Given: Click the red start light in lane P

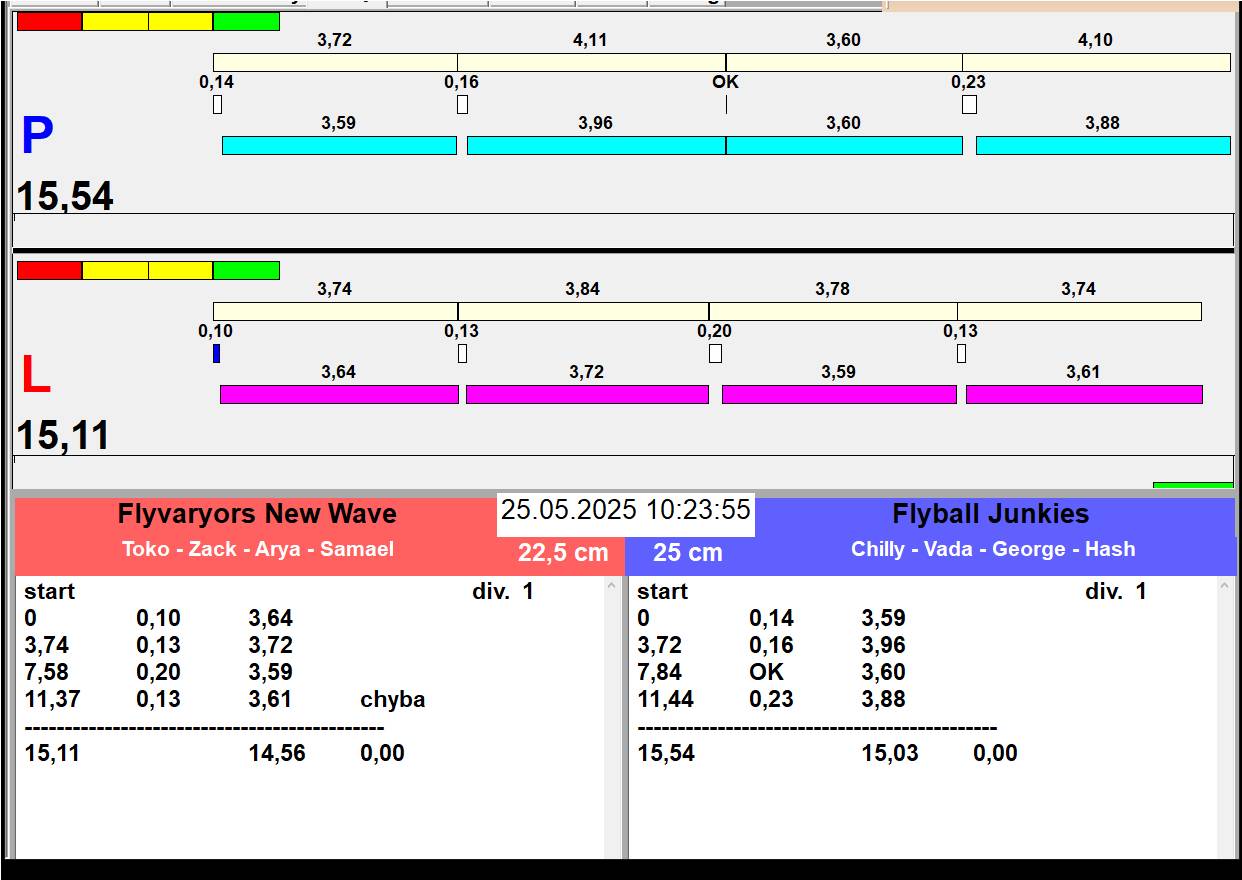Looking at the screenshot, I should 49,21.
